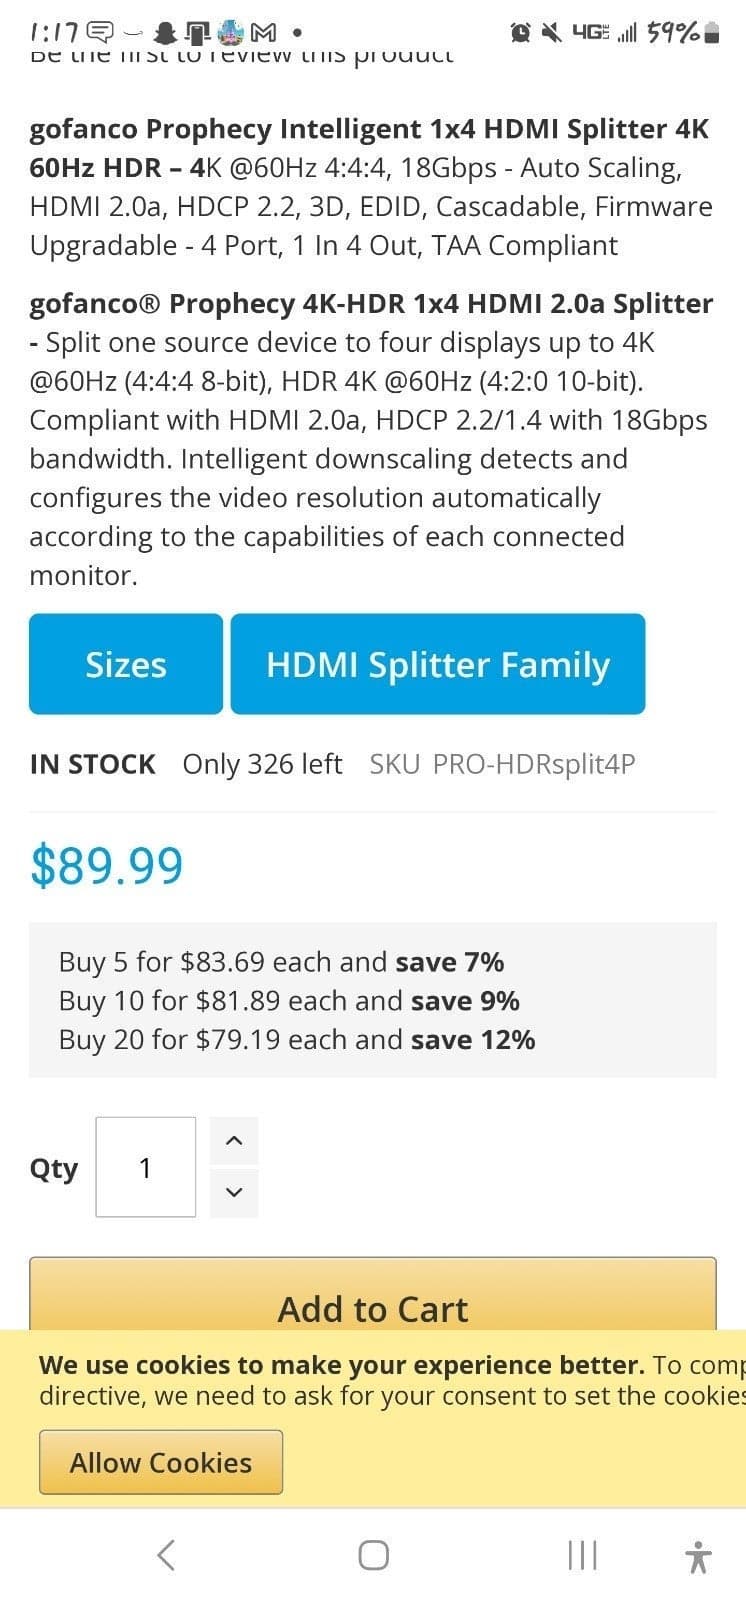
Task: Tap the 4G network indicator icon
Action: (592, 31)
